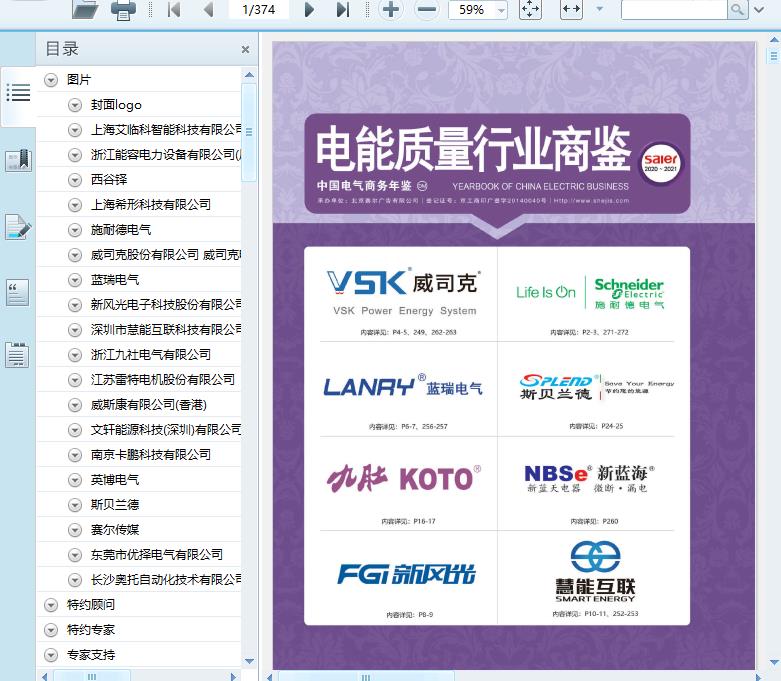
Task: Select 浙江能容电力设备有限公司 entry
Action: 166,155
